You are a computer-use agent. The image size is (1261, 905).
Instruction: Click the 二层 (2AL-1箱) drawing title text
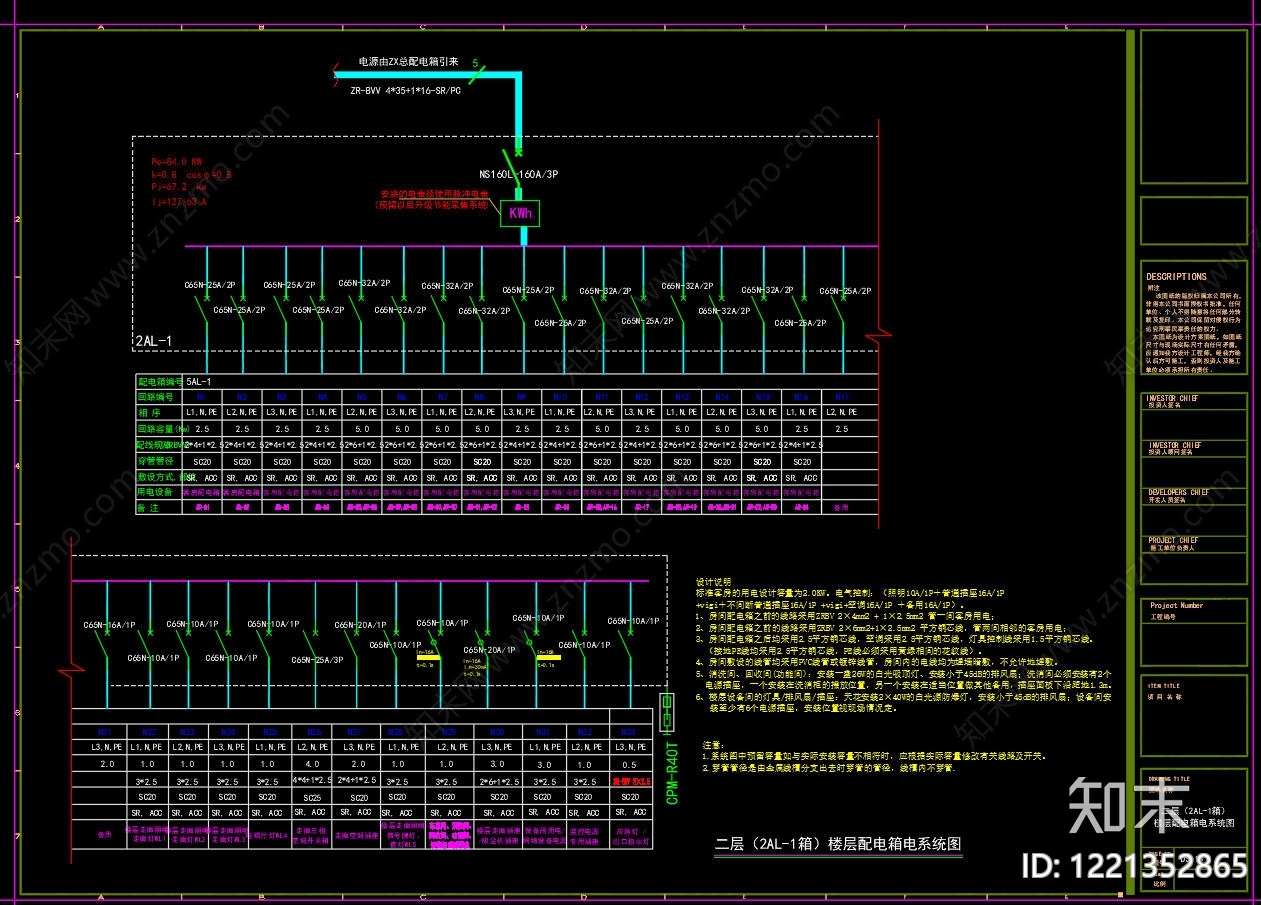click(838, 844)
